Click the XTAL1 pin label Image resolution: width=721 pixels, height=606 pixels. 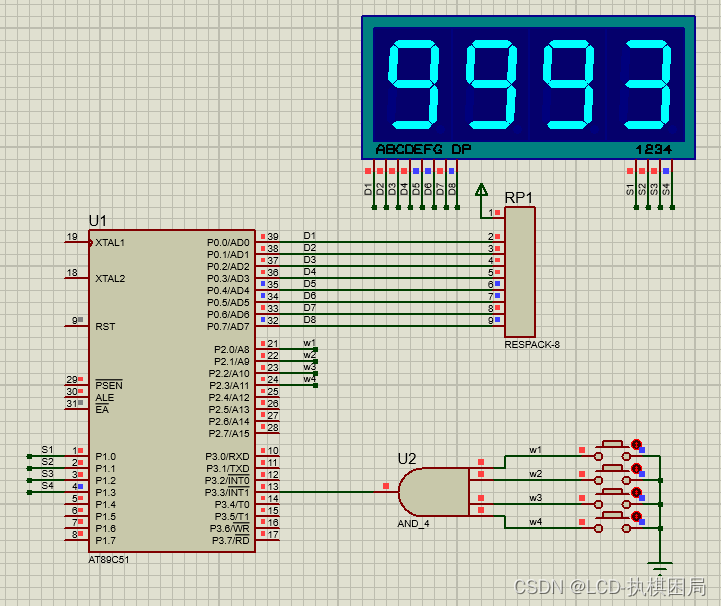click(x=110, y=242)
